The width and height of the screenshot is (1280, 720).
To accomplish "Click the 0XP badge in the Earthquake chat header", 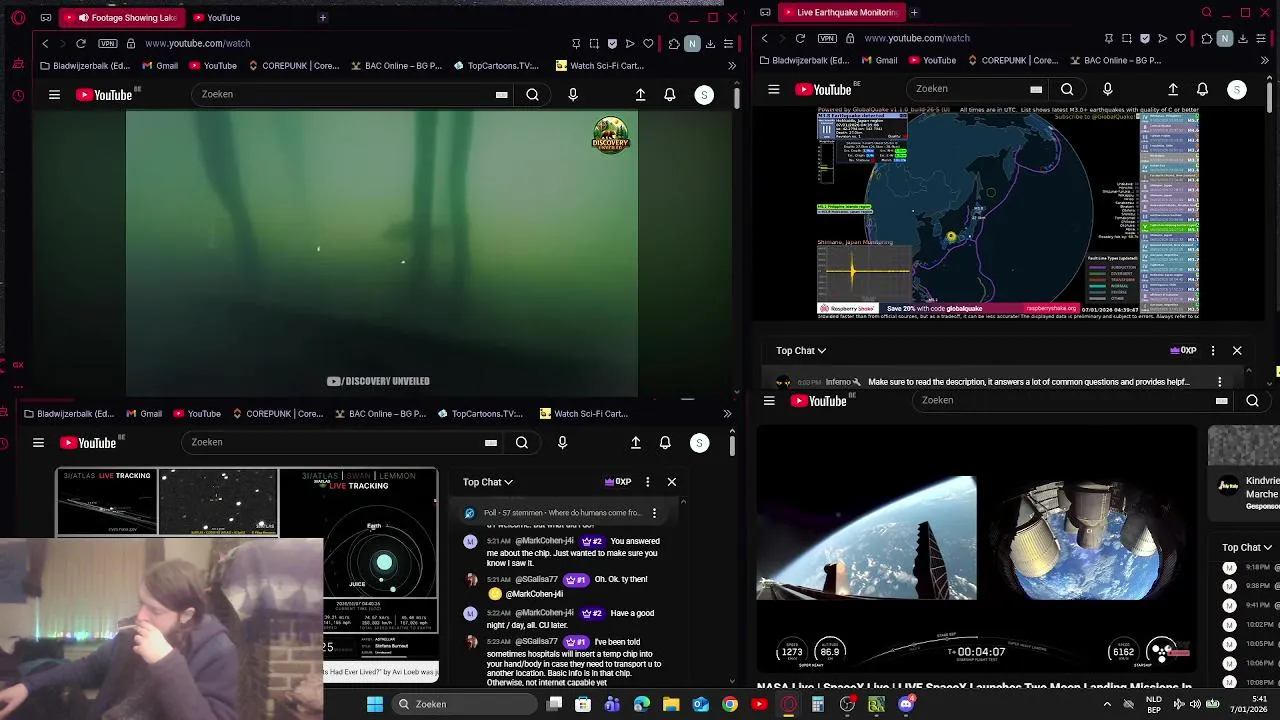I will [x=1183, y=351].
